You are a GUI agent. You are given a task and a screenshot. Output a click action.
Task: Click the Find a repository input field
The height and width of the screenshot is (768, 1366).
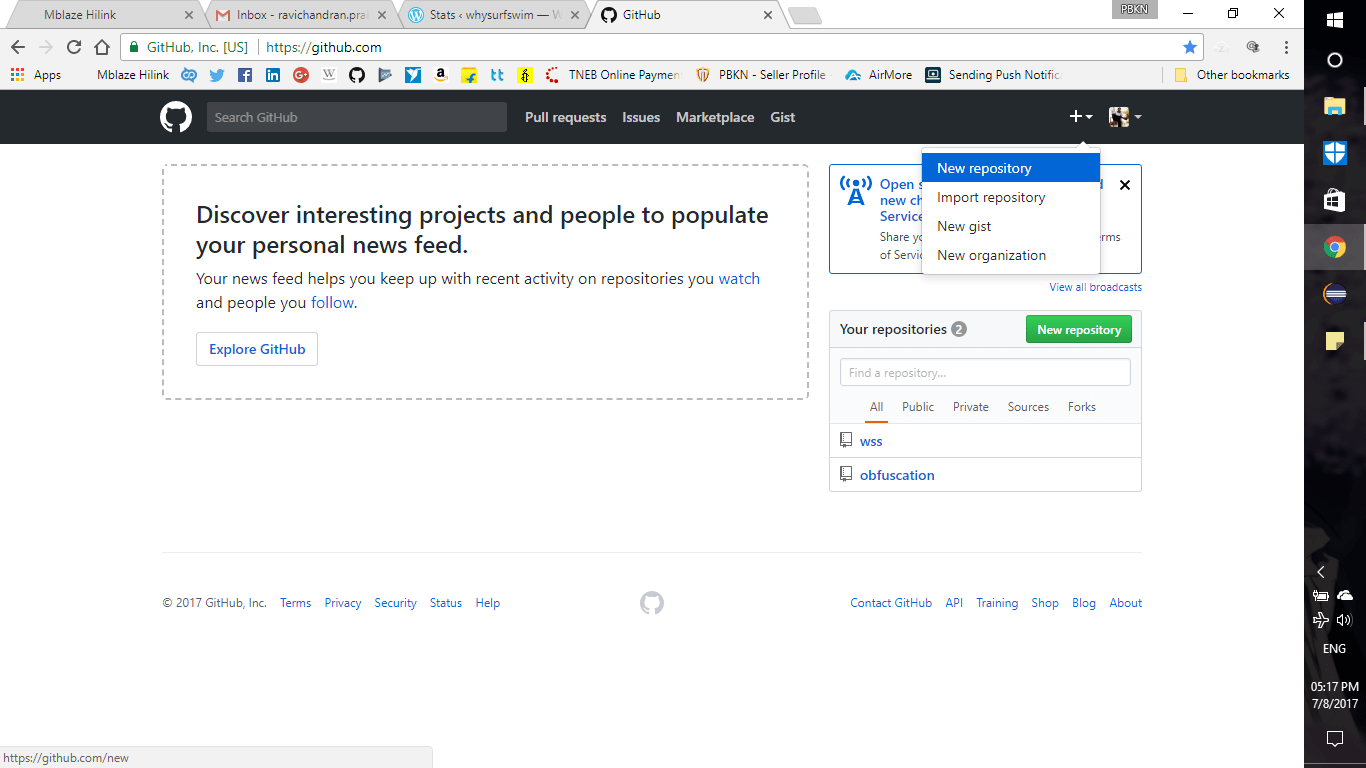[984, 372]
